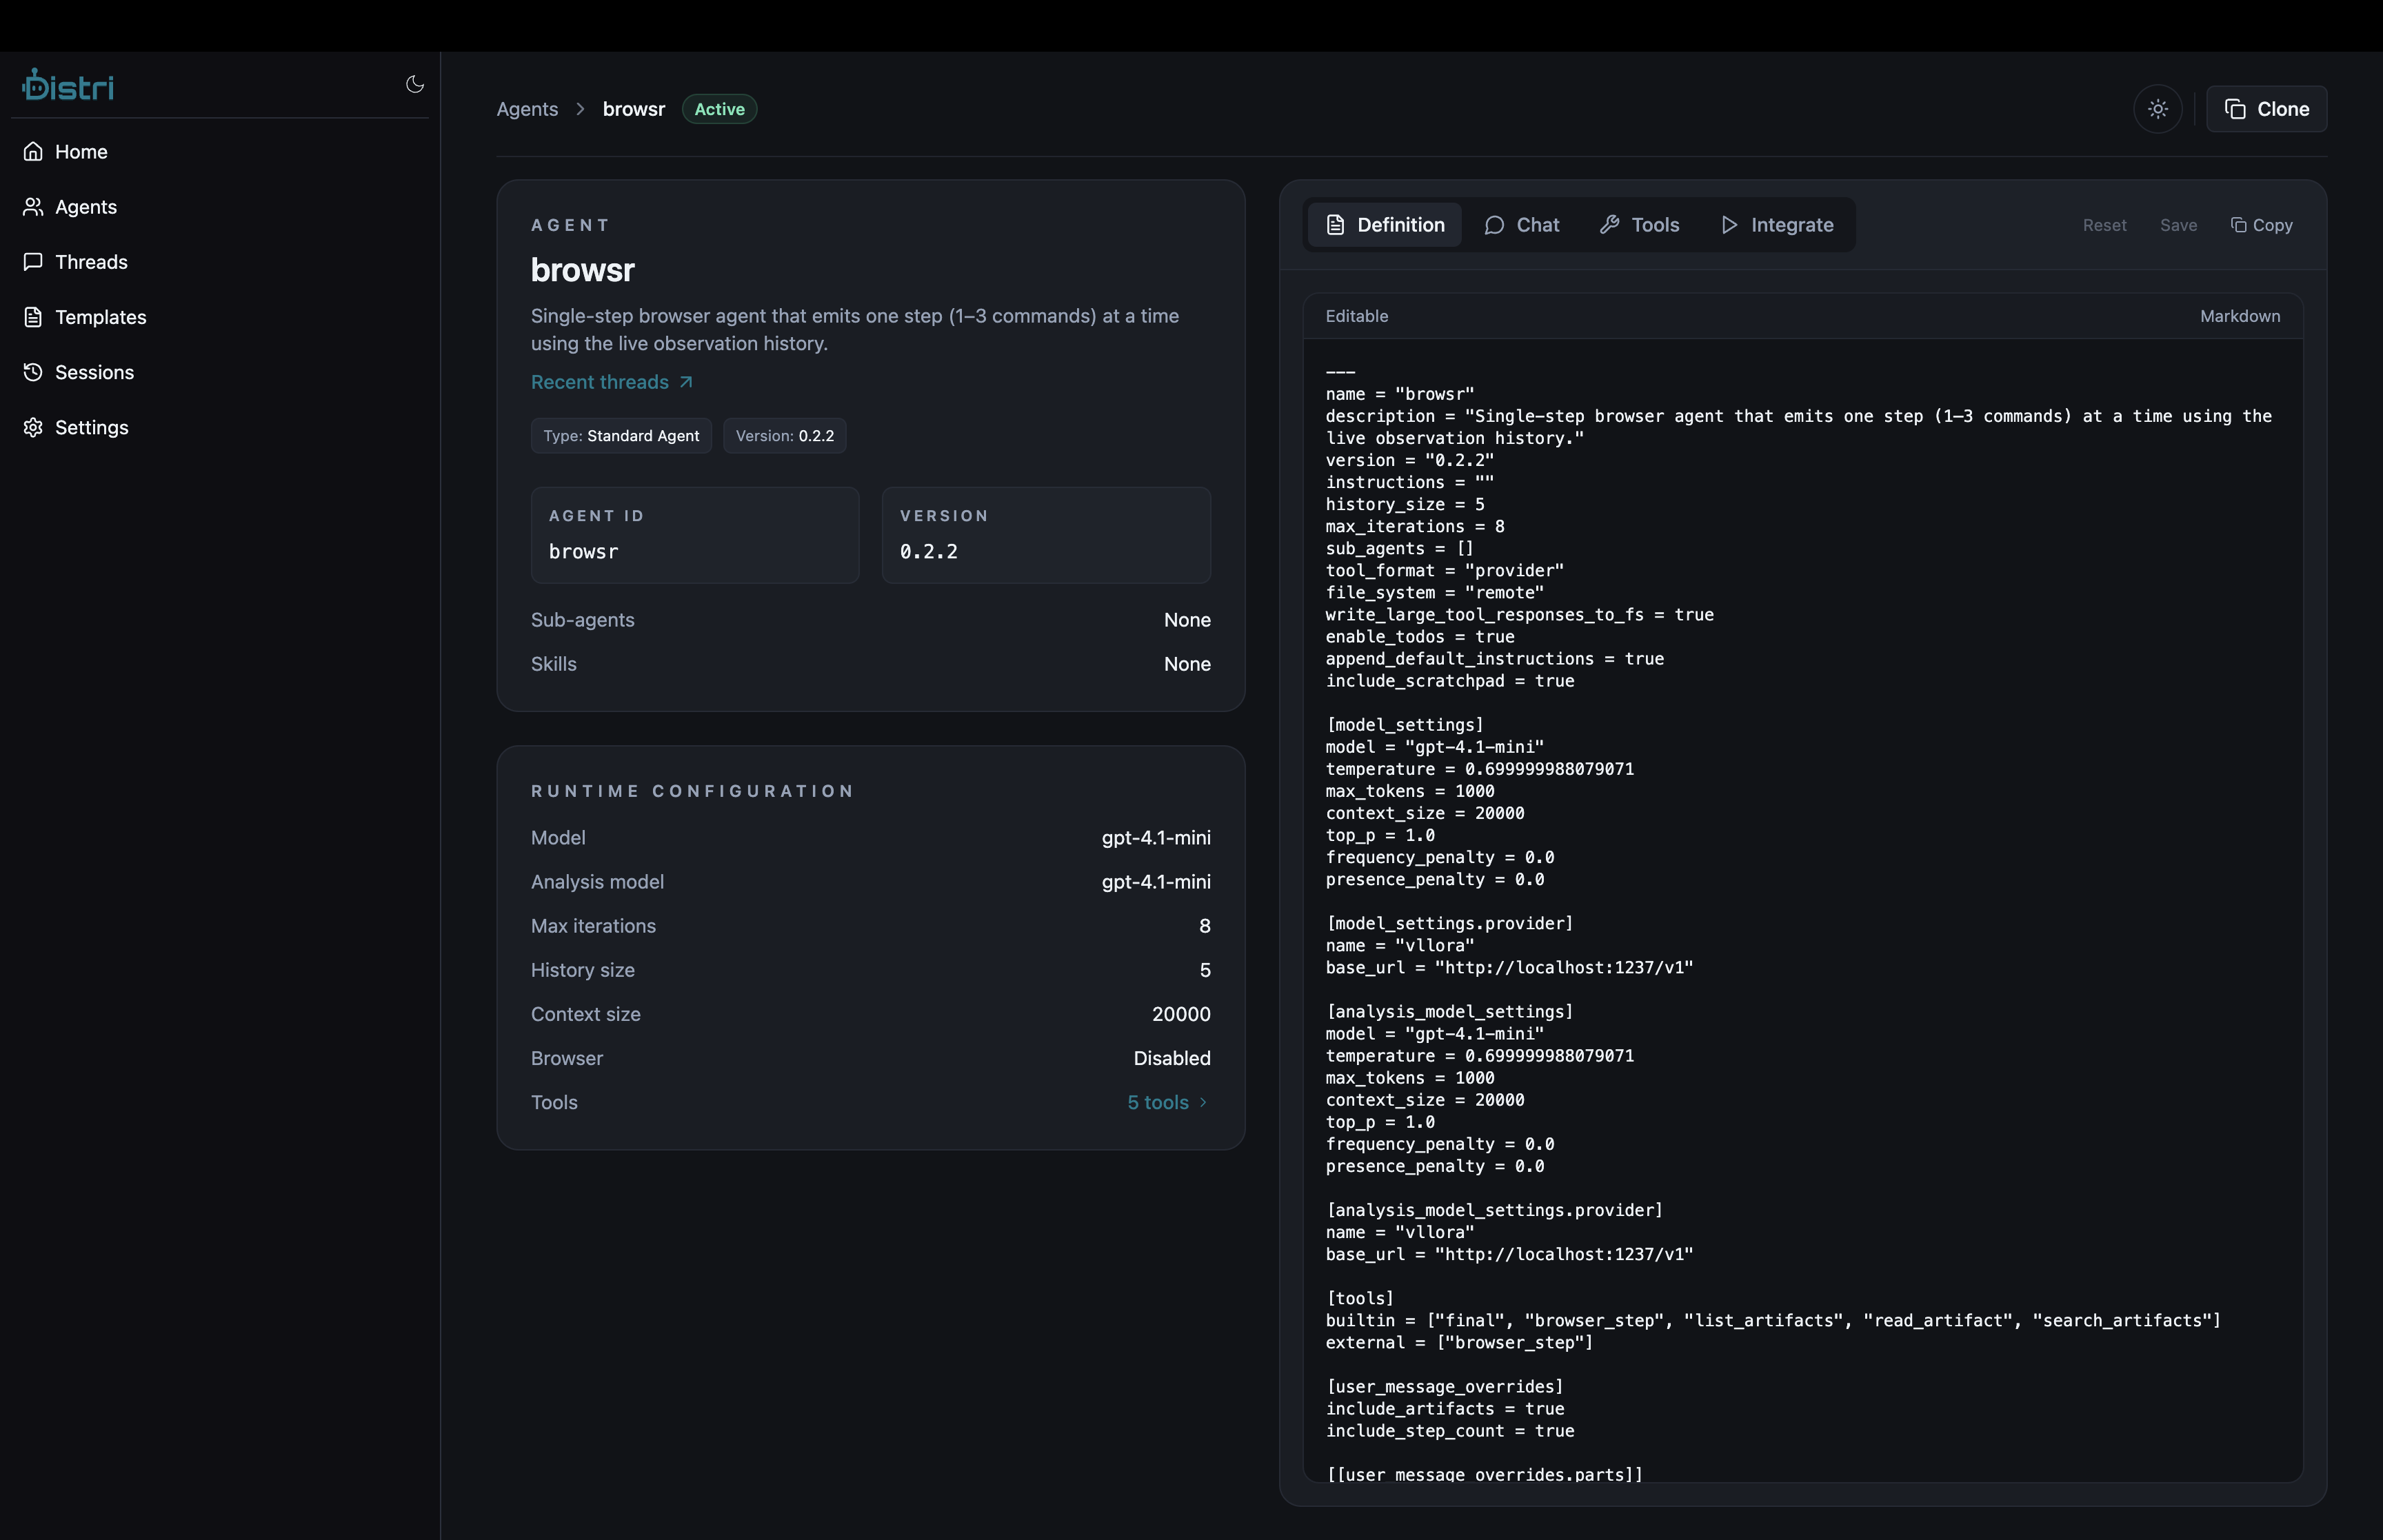Open Sessions from the sidebar
The image size is (2383, 1540).
94,372
